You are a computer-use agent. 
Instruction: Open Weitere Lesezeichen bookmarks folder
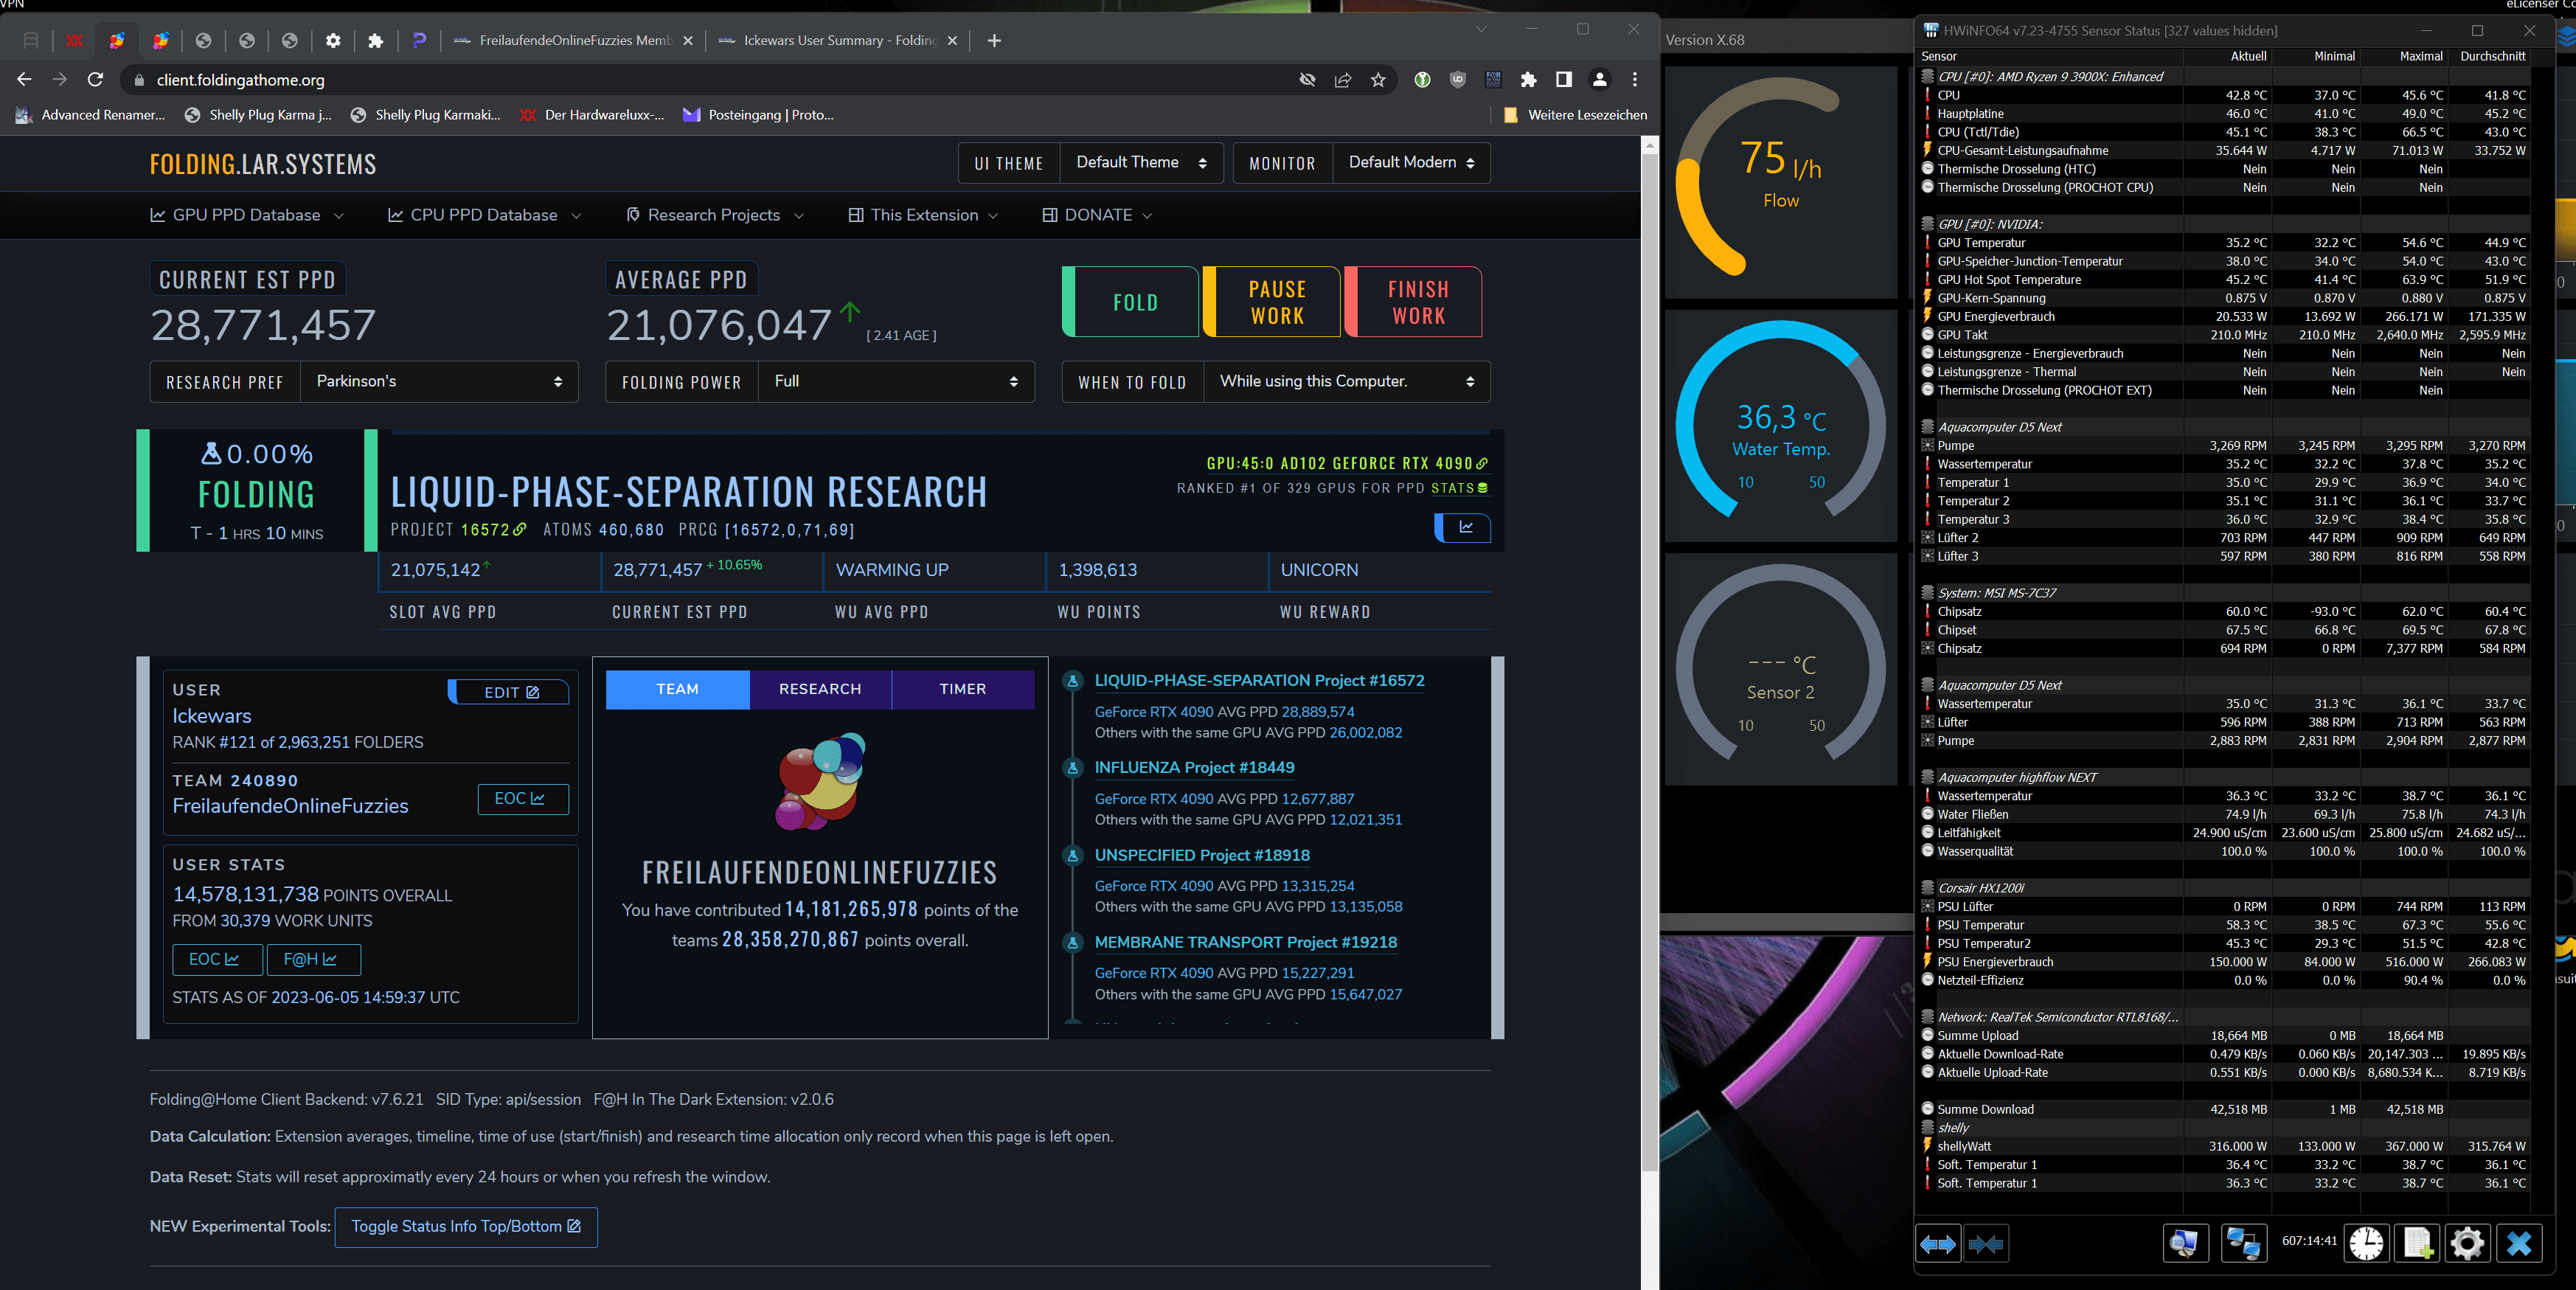tap(1575, 115)
